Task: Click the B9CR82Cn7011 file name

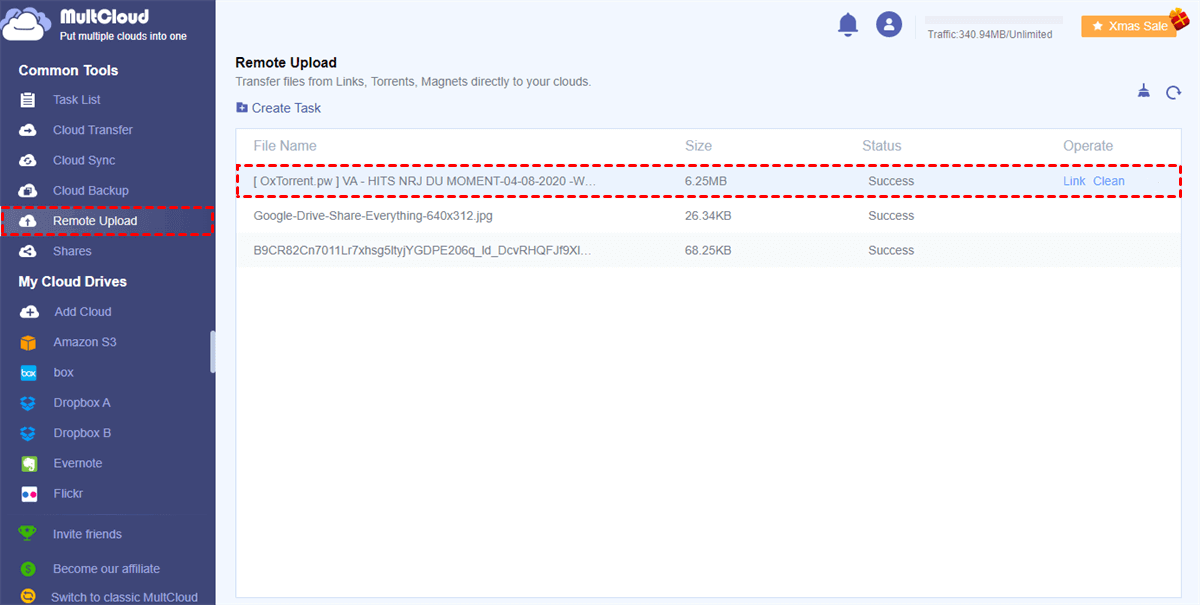Action: pyautogui.click(x=422, y=250)
